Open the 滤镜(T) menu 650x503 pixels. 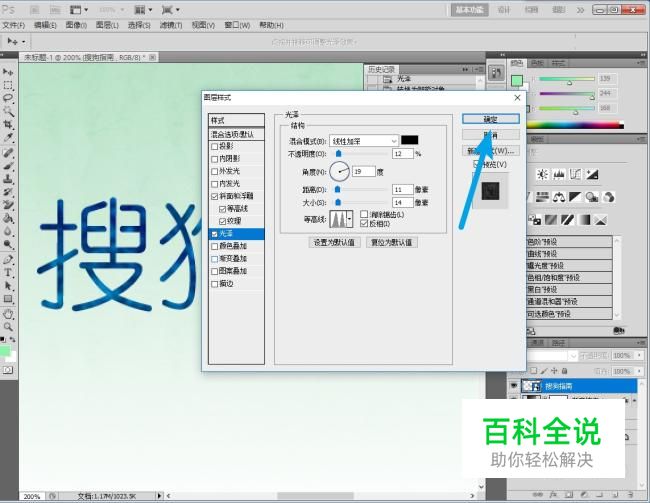click(171, 25)
